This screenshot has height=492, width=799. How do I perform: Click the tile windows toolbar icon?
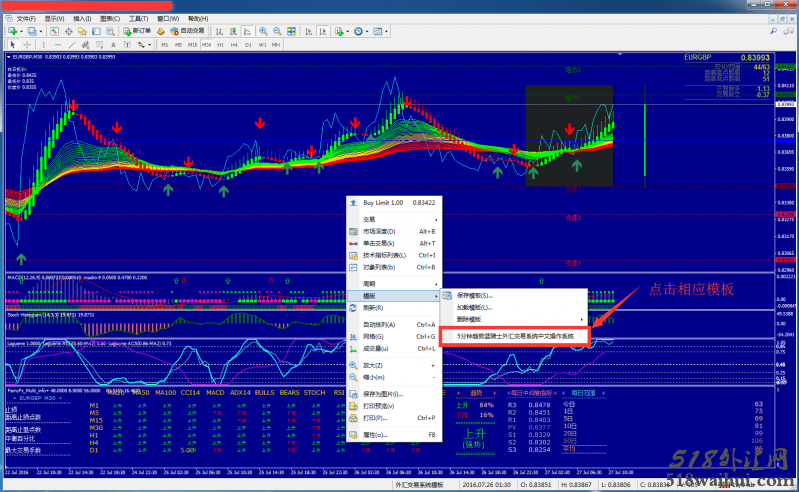290,31
